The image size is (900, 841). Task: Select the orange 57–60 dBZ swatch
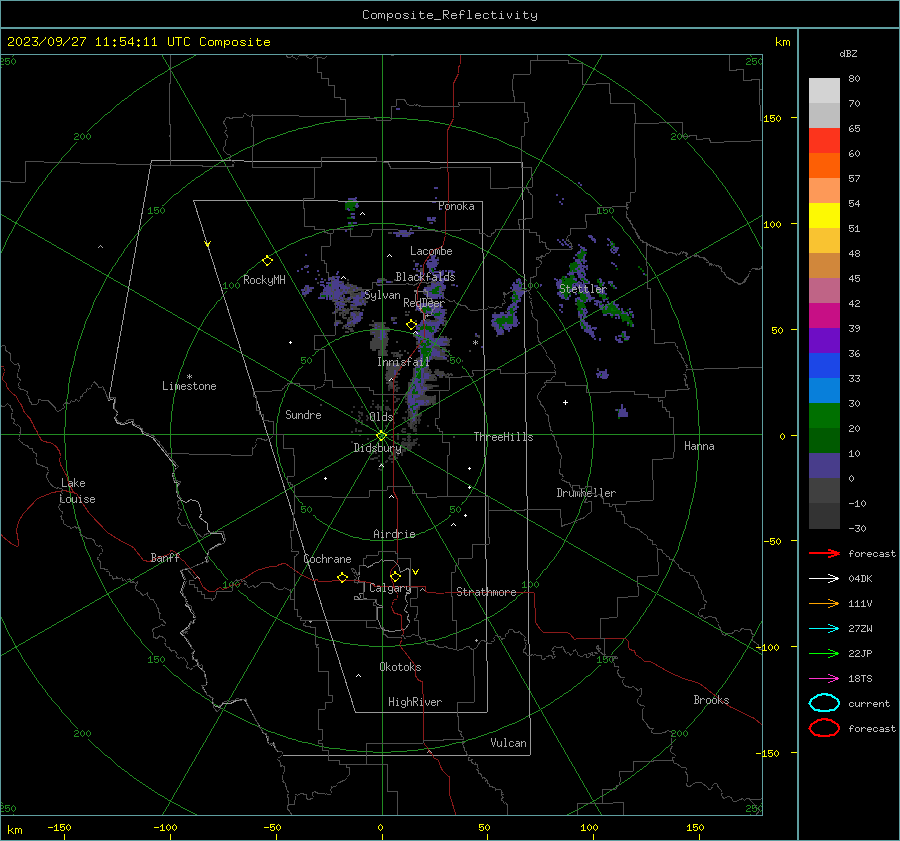[x=824, y=166]
